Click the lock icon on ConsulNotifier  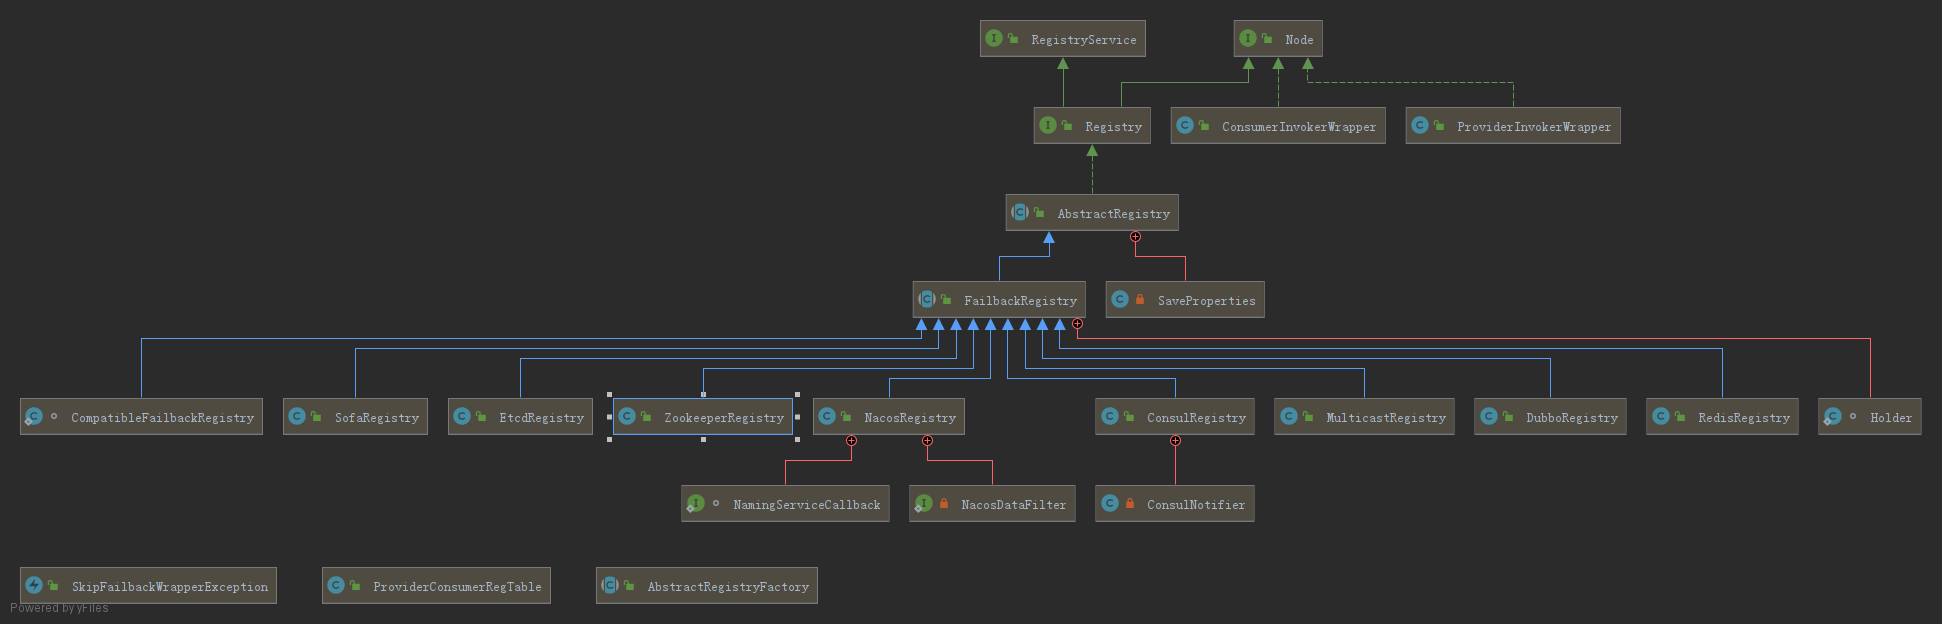click(x=1130, y=504)
